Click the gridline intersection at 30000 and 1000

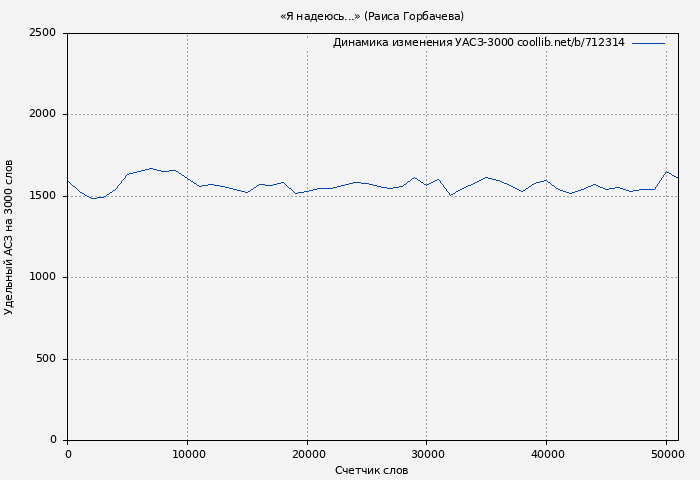coord(427,278)
